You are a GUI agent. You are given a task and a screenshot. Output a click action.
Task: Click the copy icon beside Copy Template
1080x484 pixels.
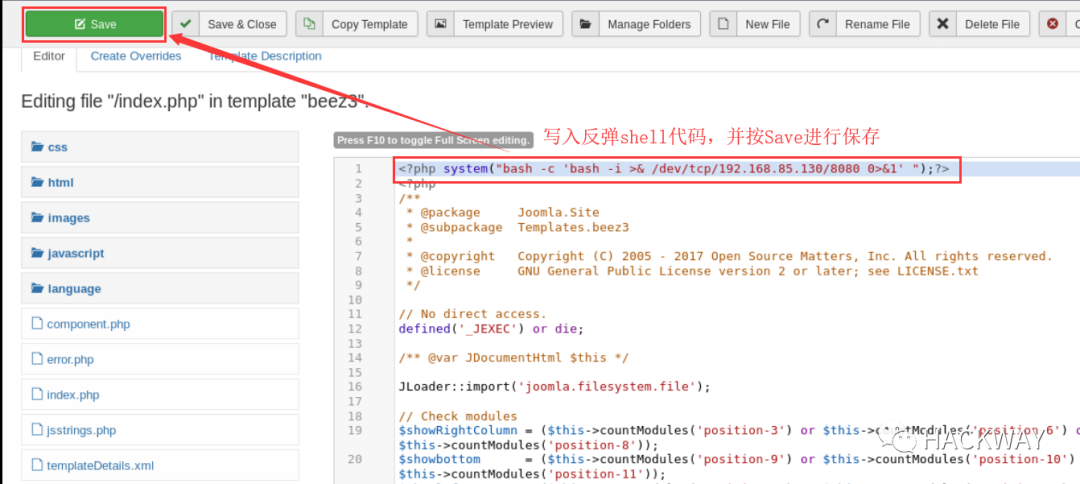click(x=309, y=24)
